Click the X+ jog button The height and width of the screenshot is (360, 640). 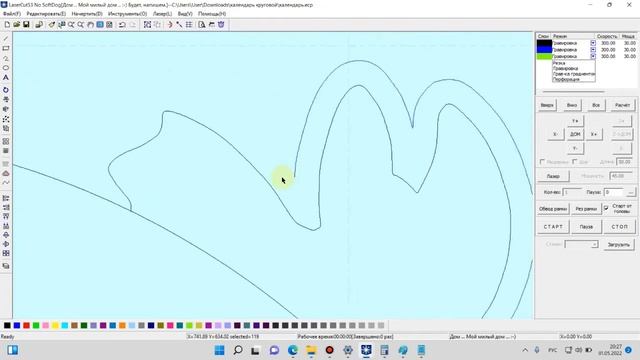(594, 134)
